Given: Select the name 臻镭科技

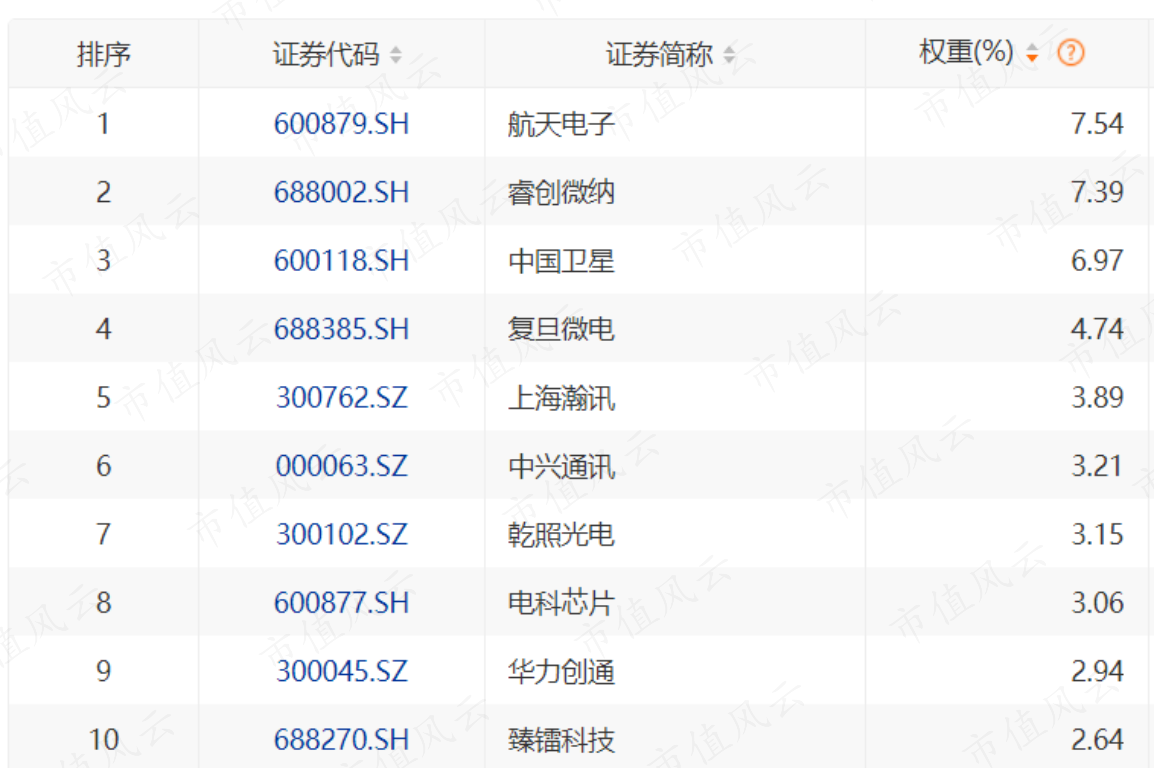Looking at the screenshot, I should pyautogui.click(x=561, y=740).
